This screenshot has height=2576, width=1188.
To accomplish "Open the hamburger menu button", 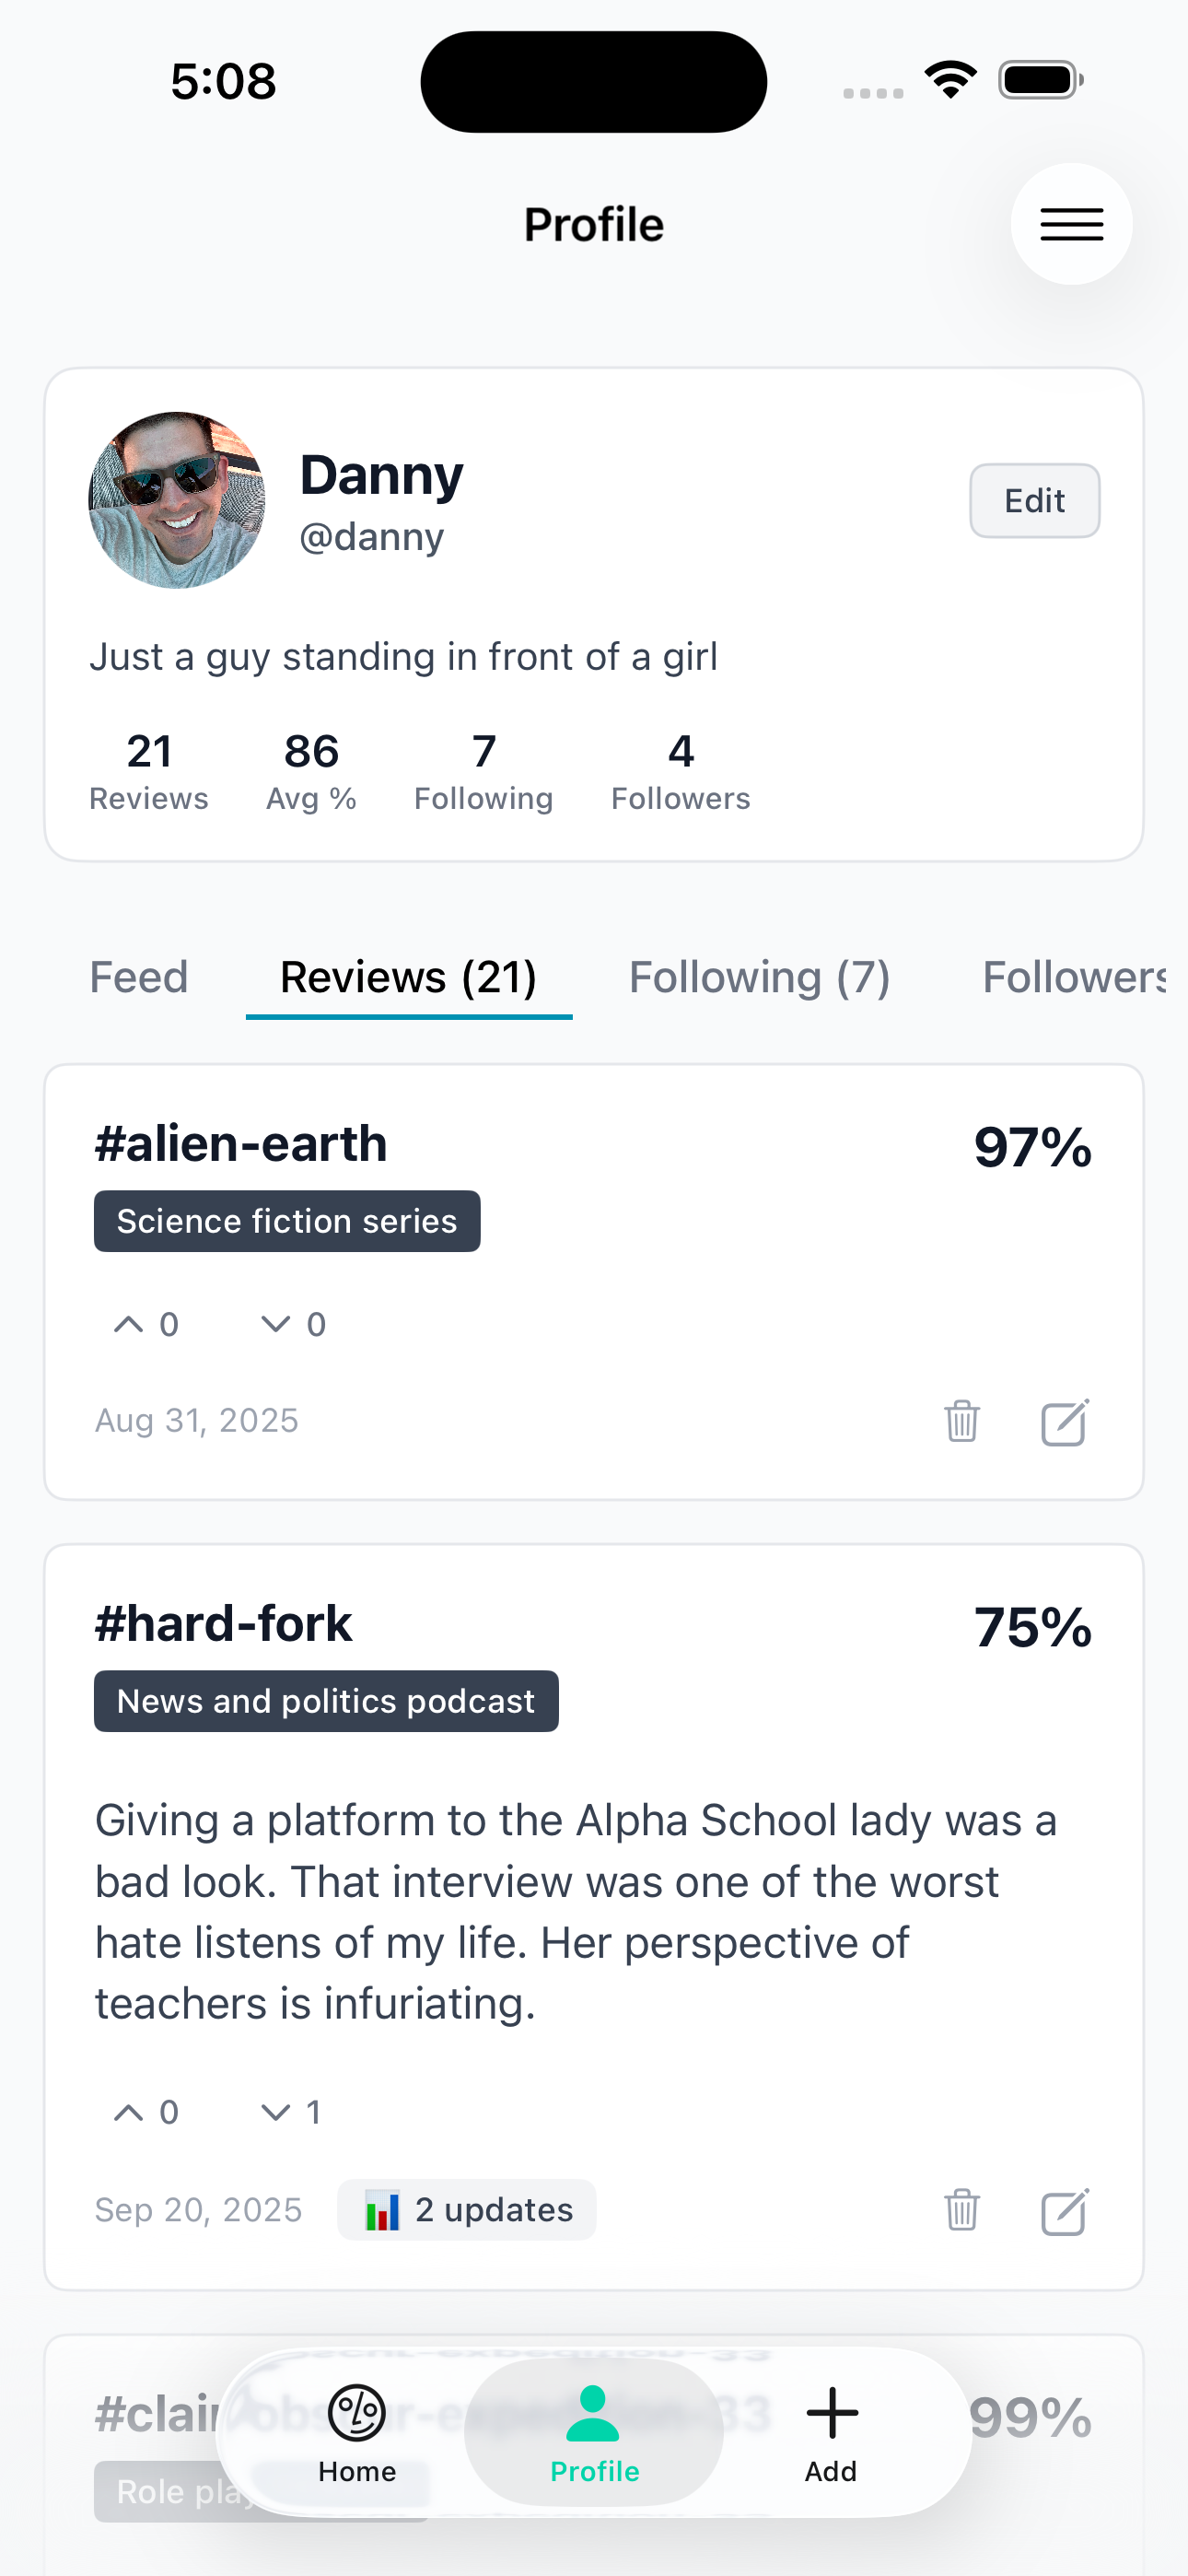I will 1071,224.
